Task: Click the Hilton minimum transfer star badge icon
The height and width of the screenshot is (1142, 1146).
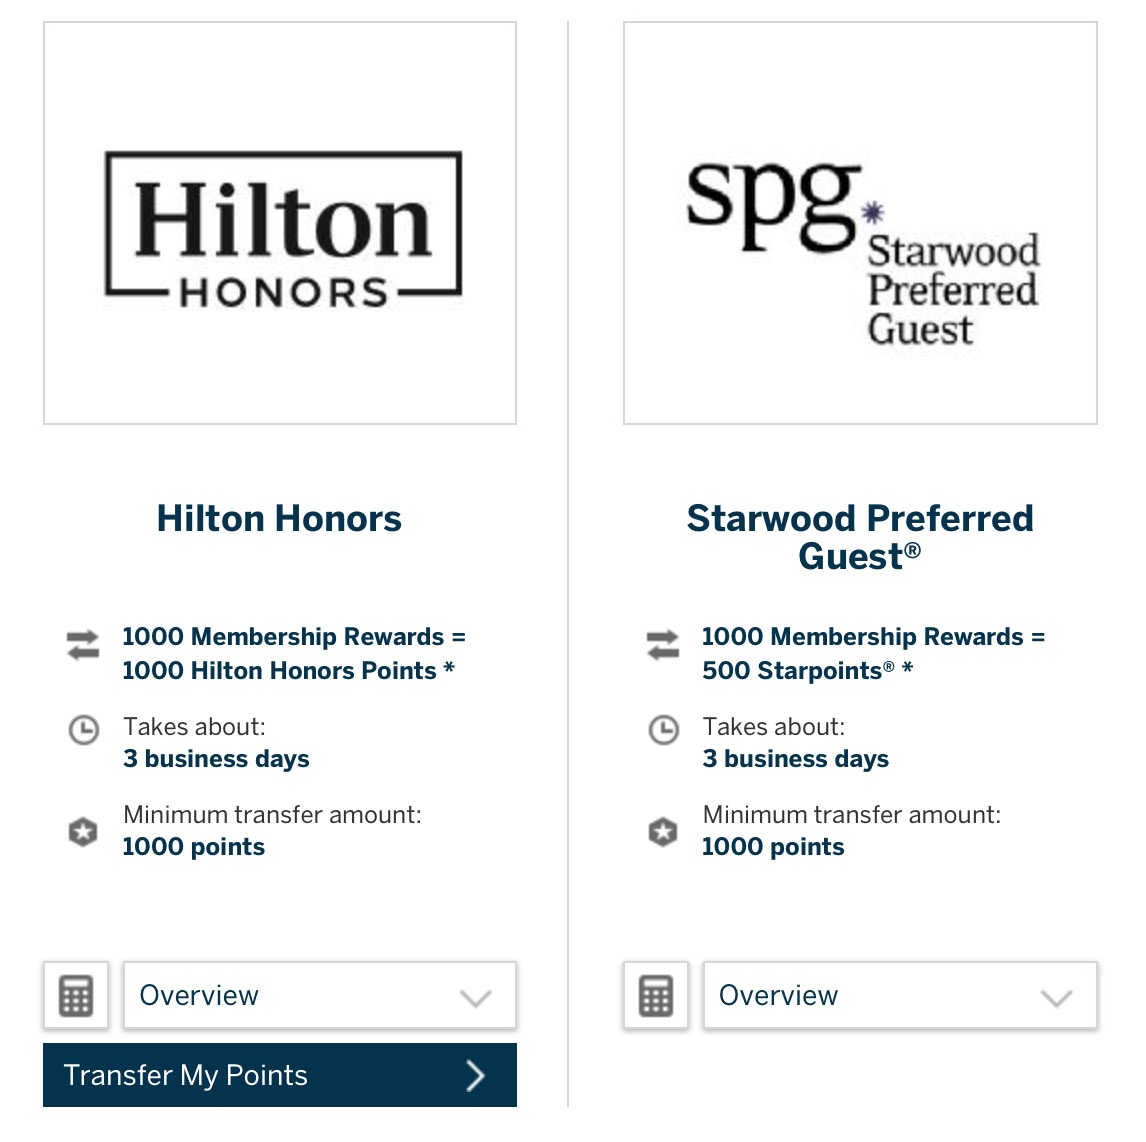Action: click(x=83, y=831)
